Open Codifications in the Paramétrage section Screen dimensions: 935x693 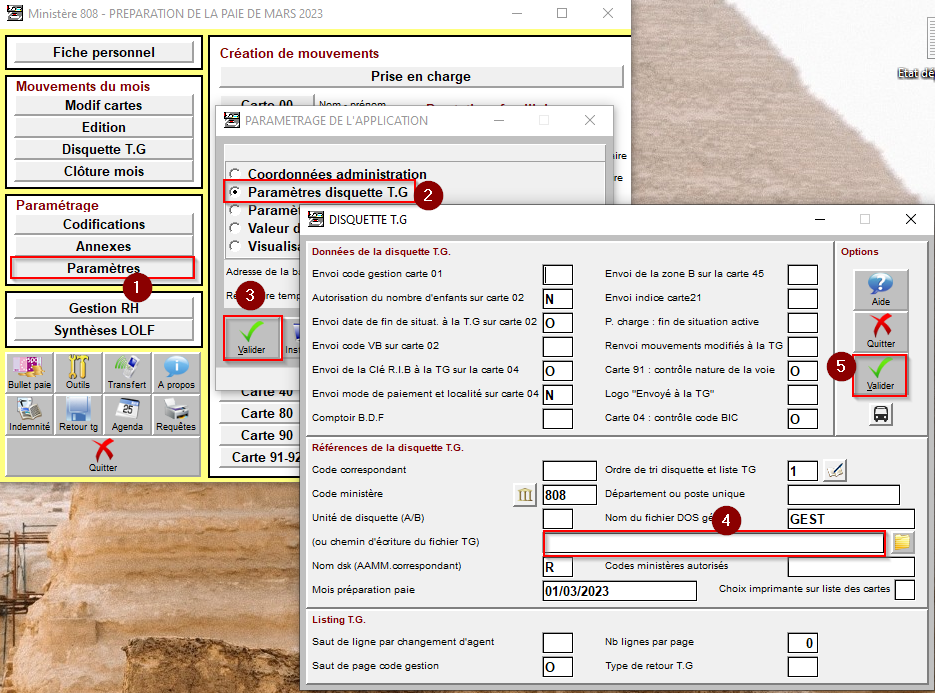(103, 224)
